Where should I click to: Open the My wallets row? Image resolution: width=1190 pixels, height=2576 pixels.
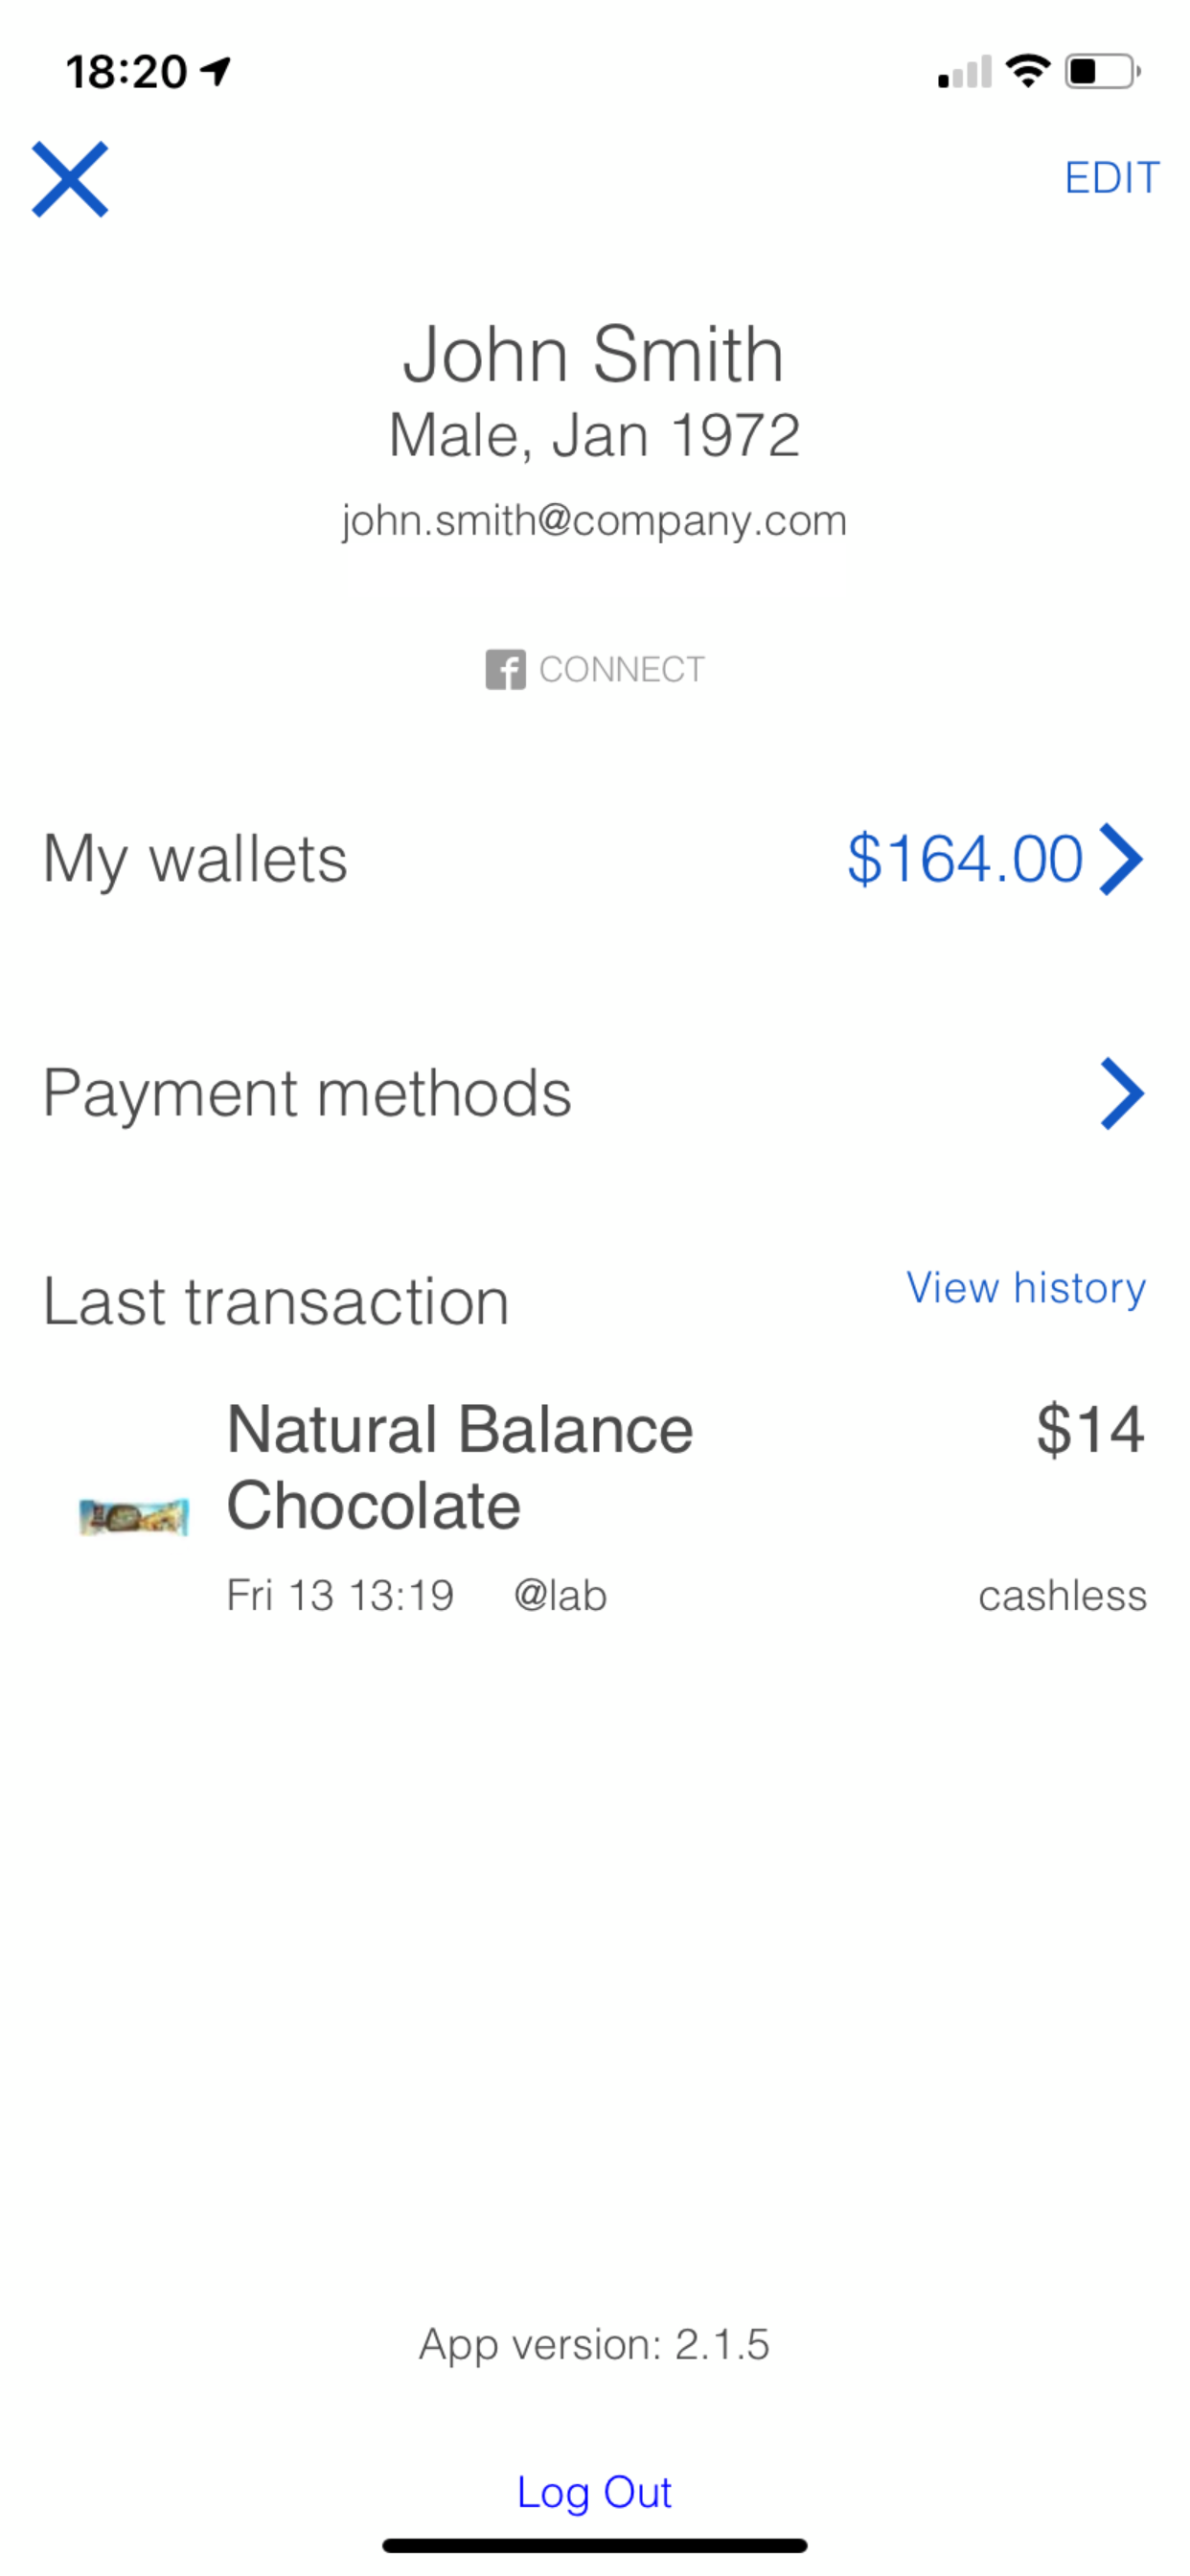pyautogui.click(x=594, y=859)
